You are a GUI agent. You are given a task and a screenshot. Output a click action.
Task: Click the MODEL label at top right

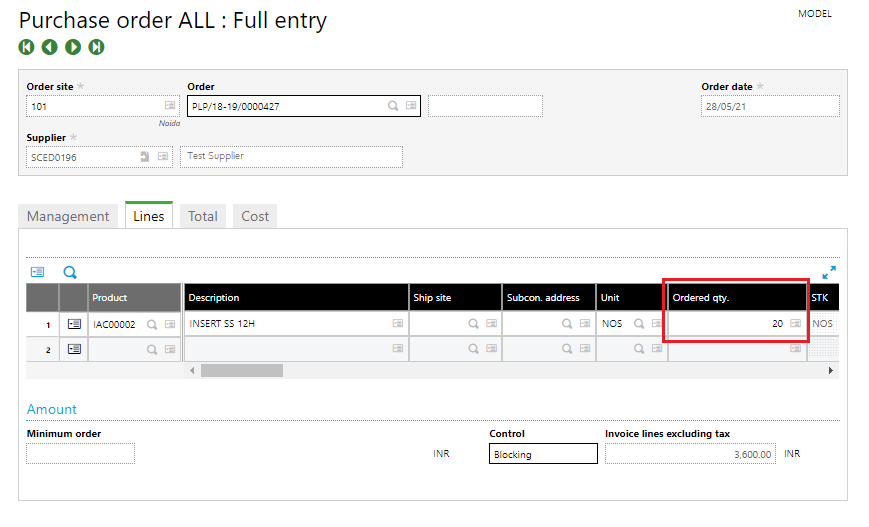tap(815, 14)
